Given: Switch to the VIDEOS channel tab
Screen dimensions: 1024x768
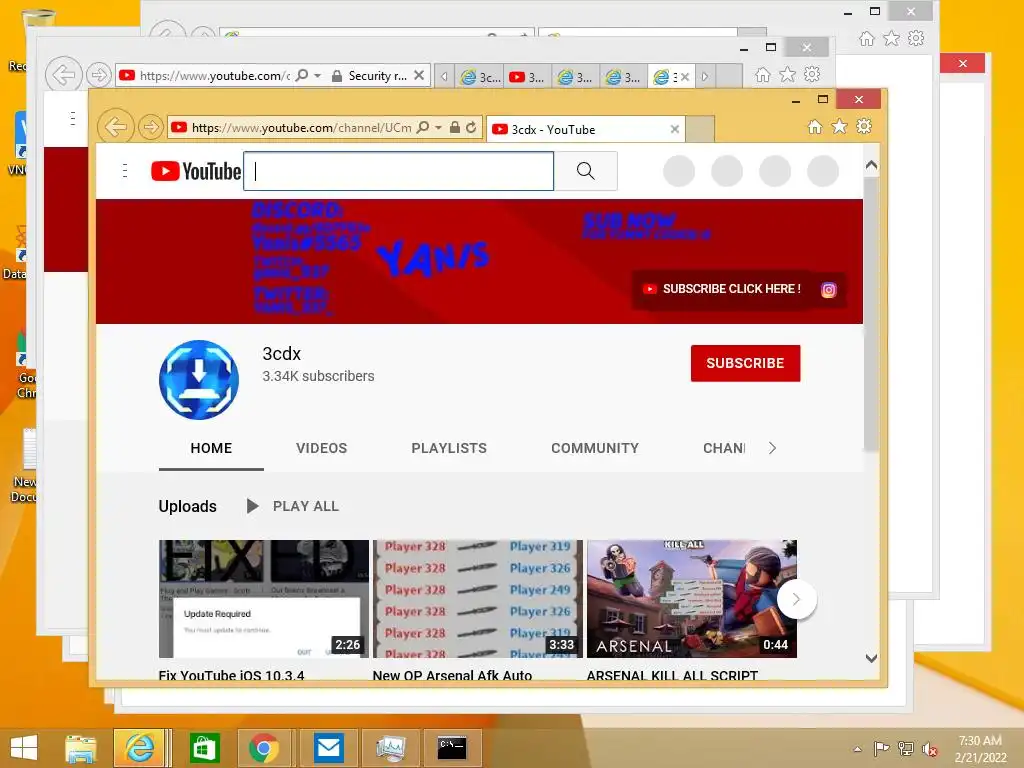Looking at the screenshot, I should pos(321,448).
